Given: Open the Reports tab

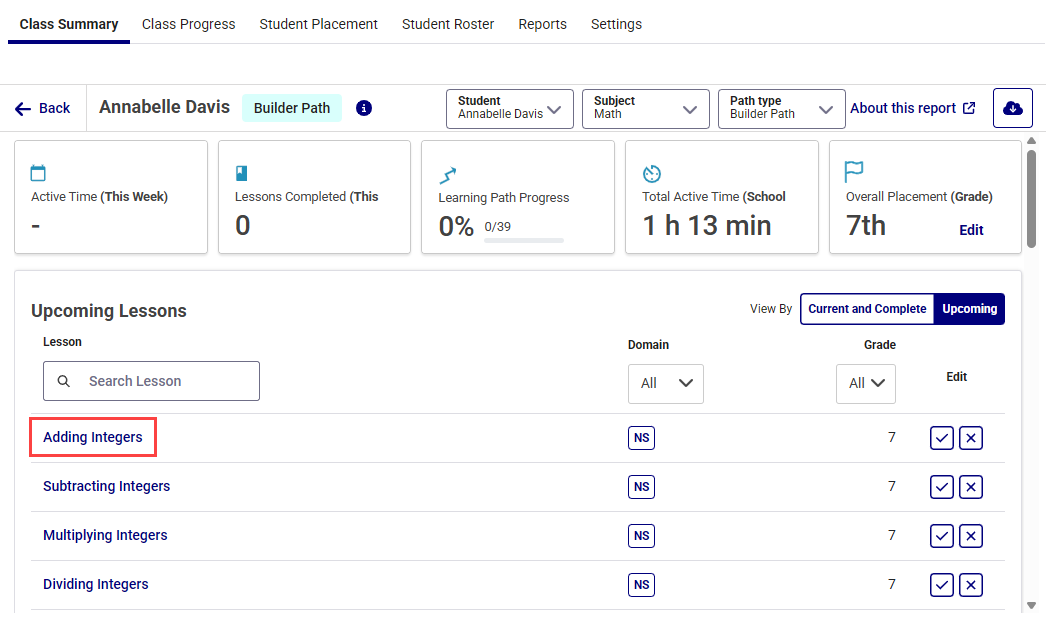Looking at the screenshot, I should click(542, 25).
